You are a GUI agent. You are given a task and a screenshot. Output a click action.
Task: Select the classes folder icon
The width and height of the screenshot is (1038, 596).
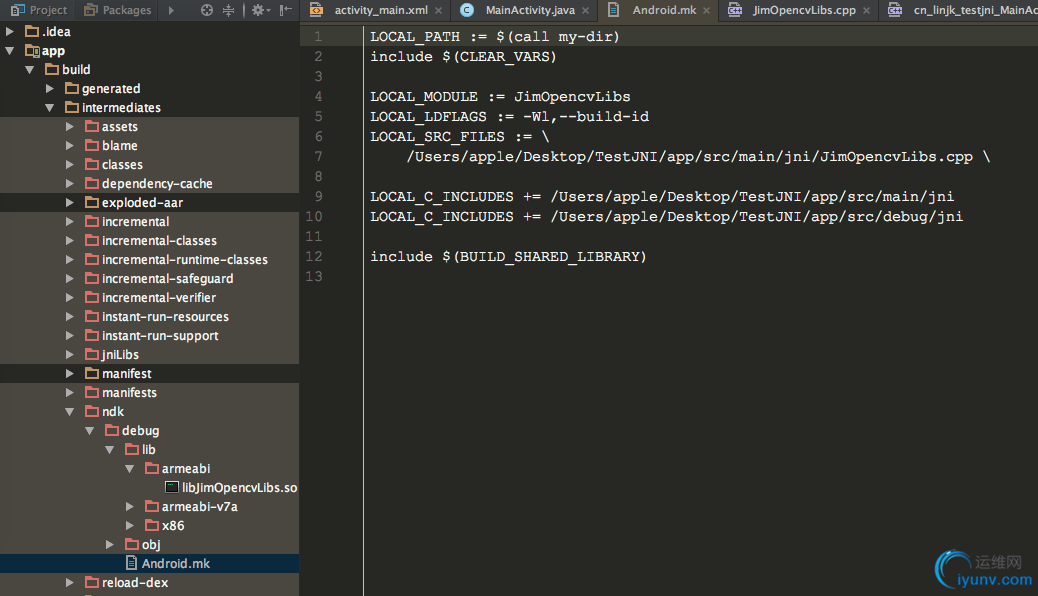click(x=92, y=164)
